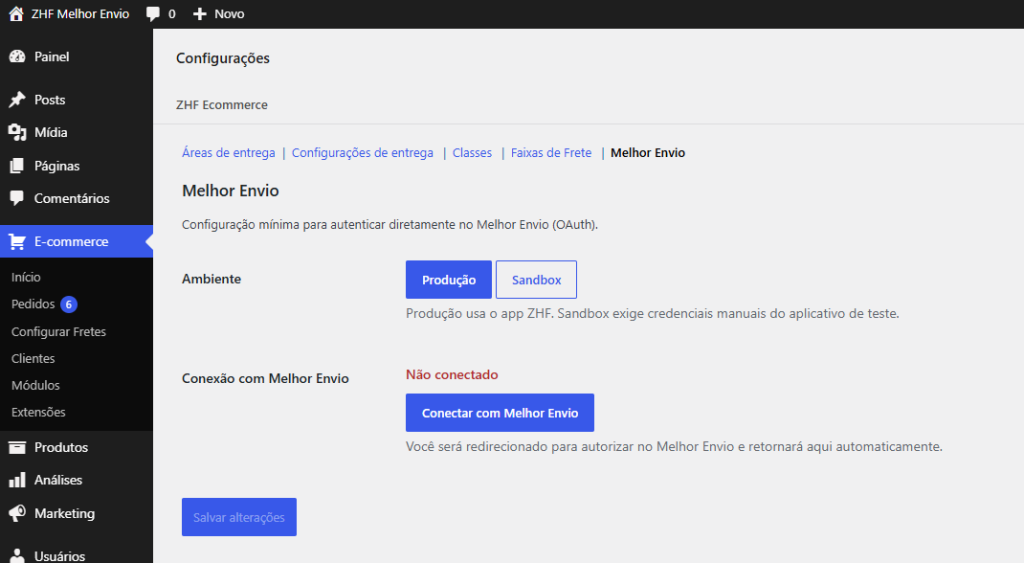Switch to the Classes tab
This screenshot has height=563, width=1024.
point(472,153)
